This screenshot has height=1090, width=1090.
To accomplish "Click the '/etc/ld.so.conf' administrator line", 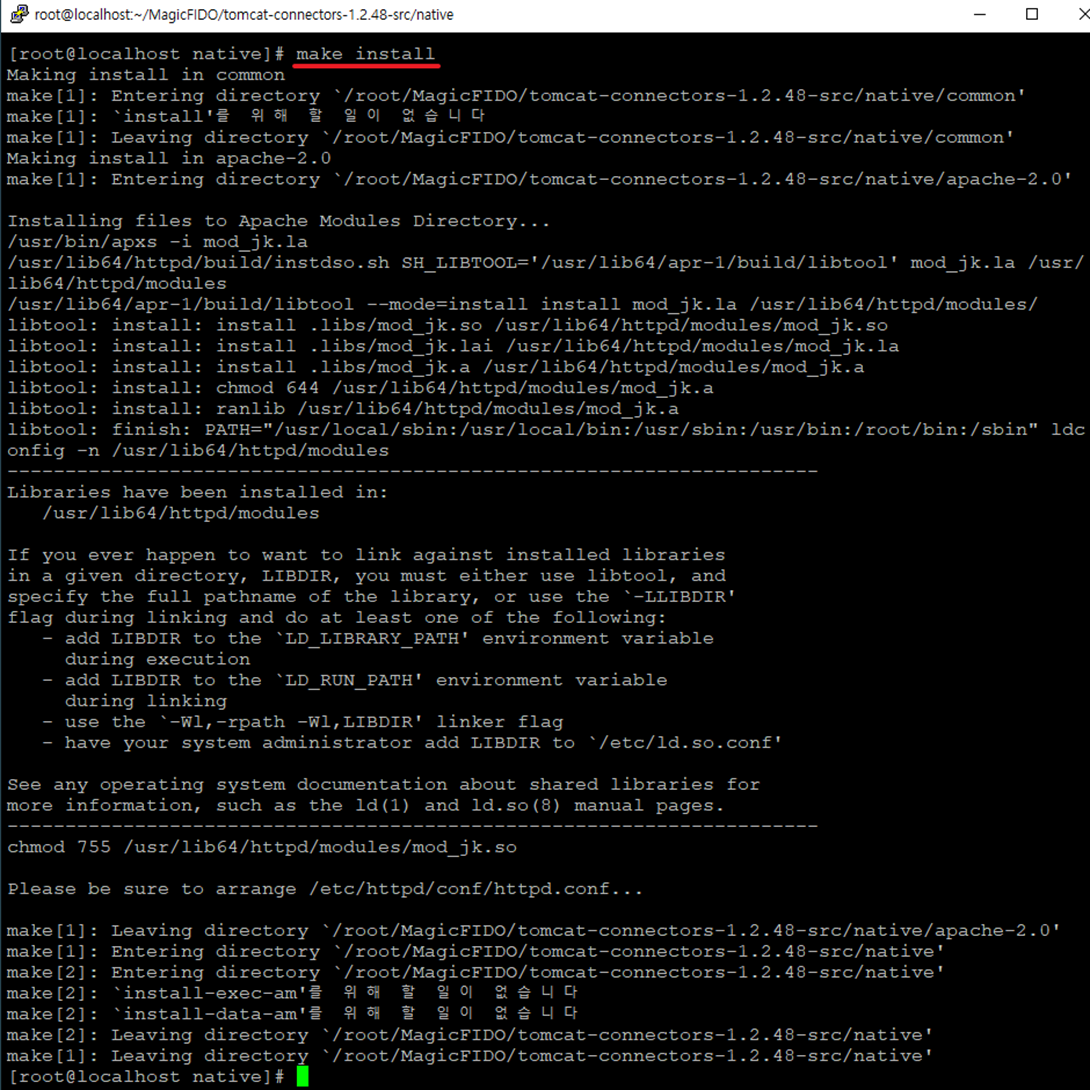I will 412,742.
